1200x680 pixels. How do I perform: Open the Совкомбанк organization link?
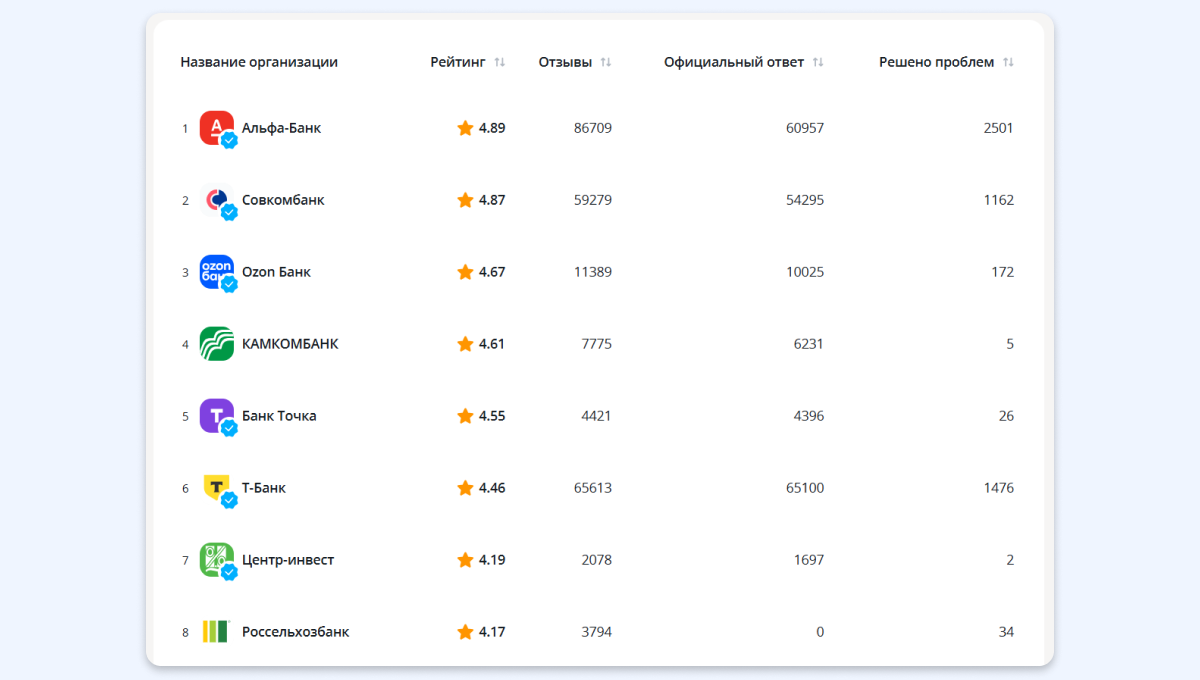pos(283,200)
